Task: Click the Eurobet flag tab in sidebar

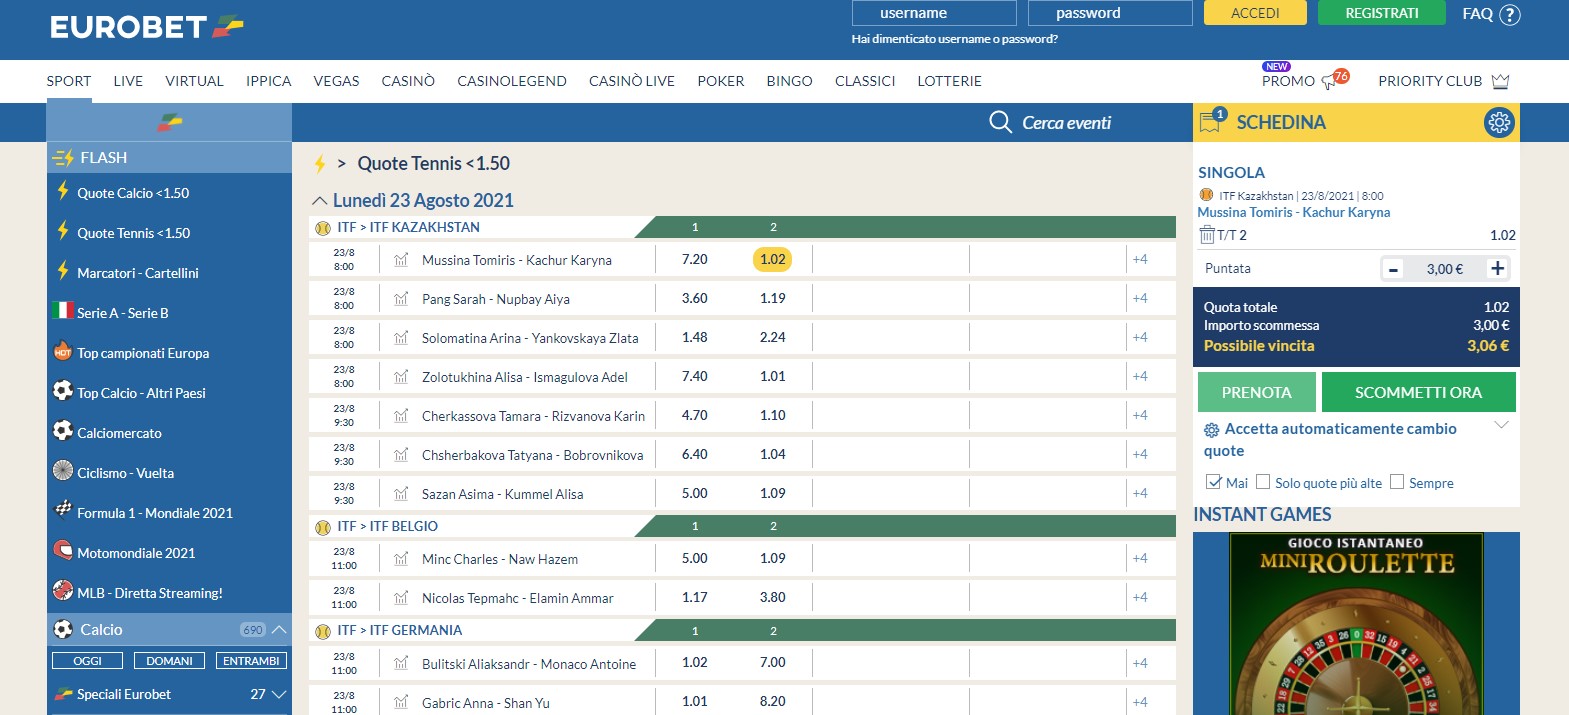Action: (x=169, y=122)
